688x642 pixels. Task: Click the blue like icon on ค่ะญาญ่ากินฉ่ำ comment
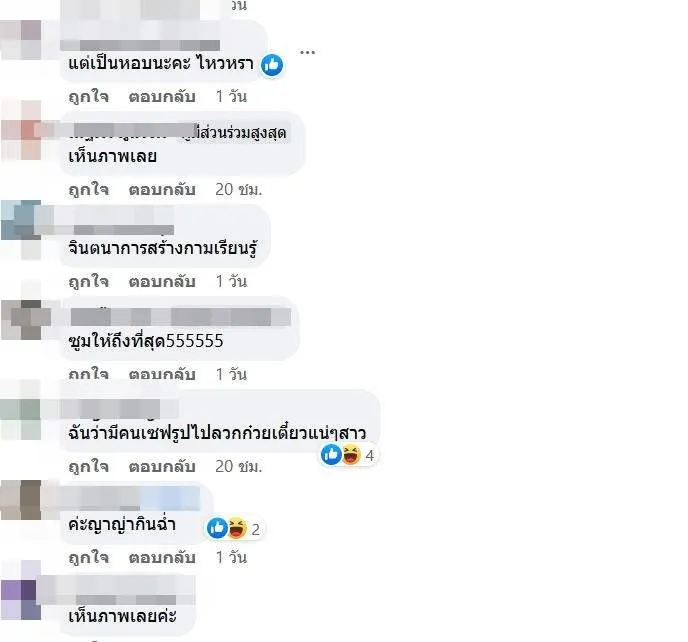point(217,528)
